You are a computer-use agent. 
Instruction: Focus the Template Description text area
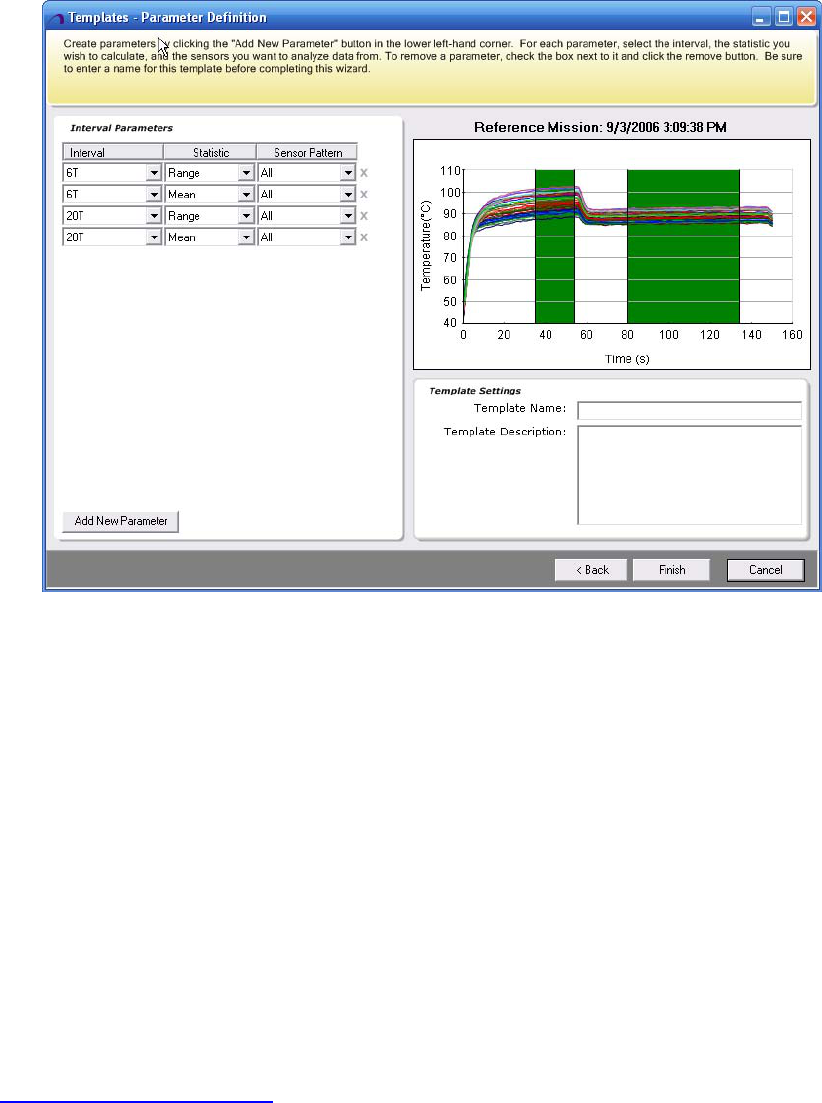[689, 475]
